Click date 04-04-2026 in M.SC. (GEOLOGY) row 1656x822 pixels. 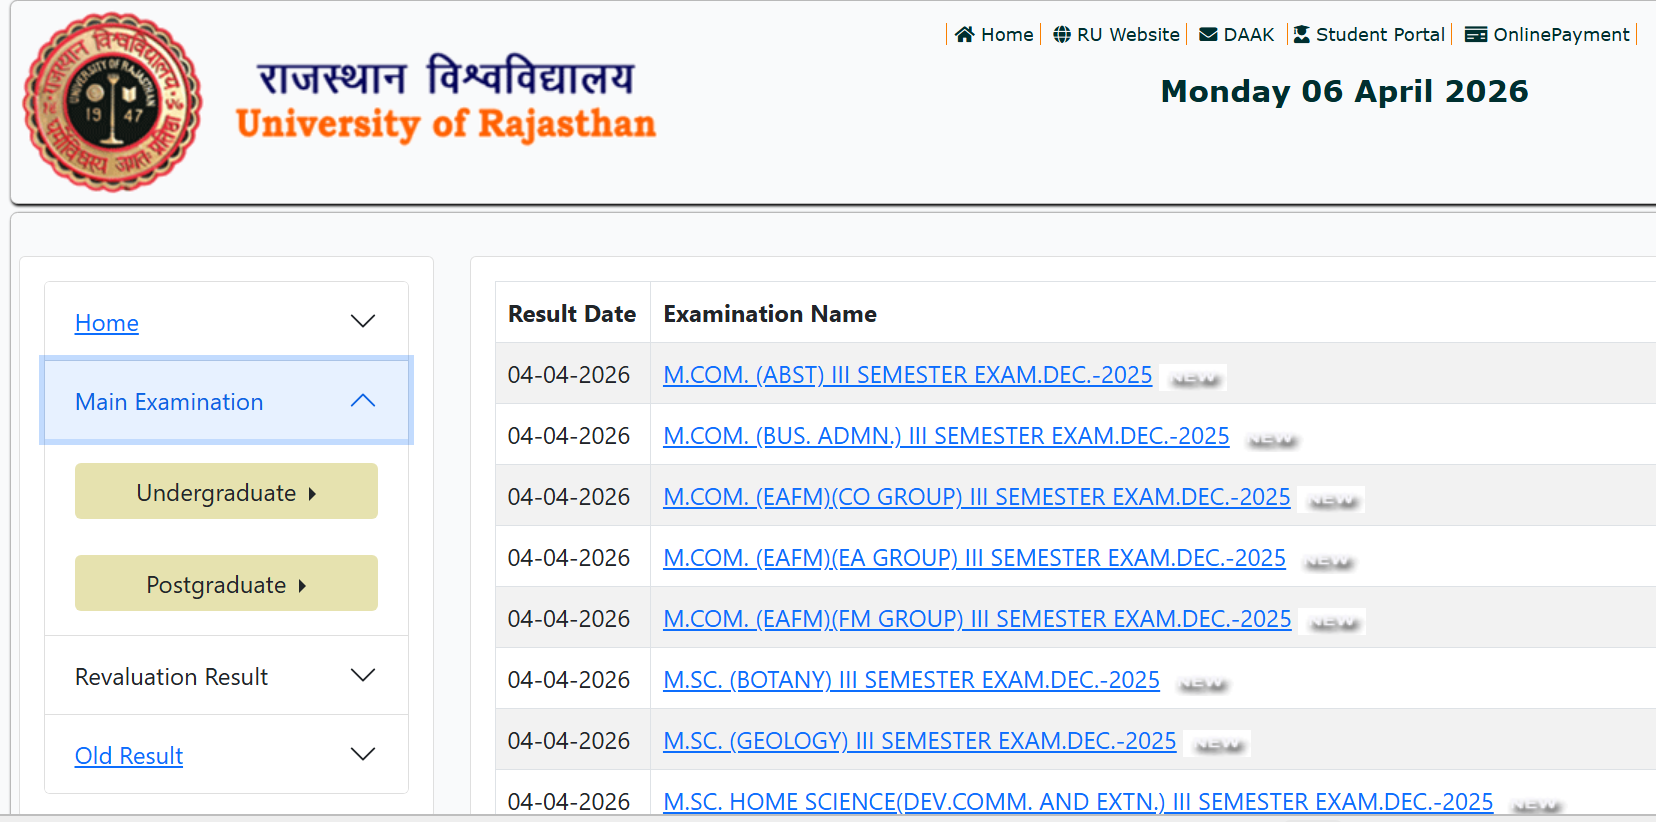569,741
